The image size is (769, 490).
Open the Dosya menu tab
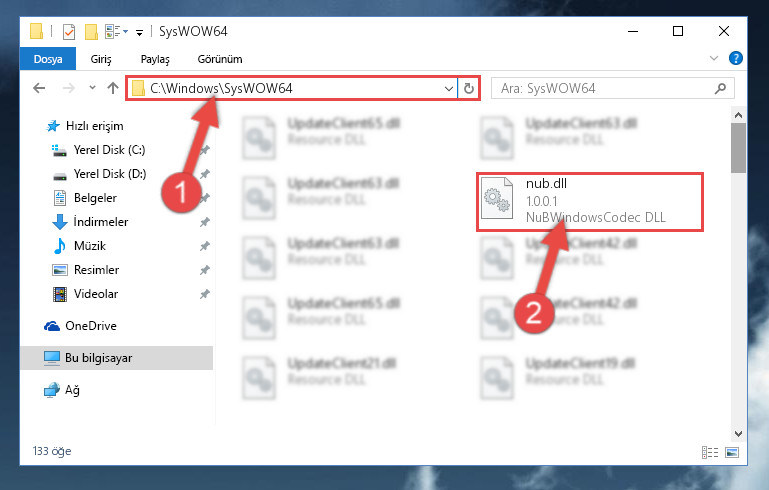[x=48, y=59]
